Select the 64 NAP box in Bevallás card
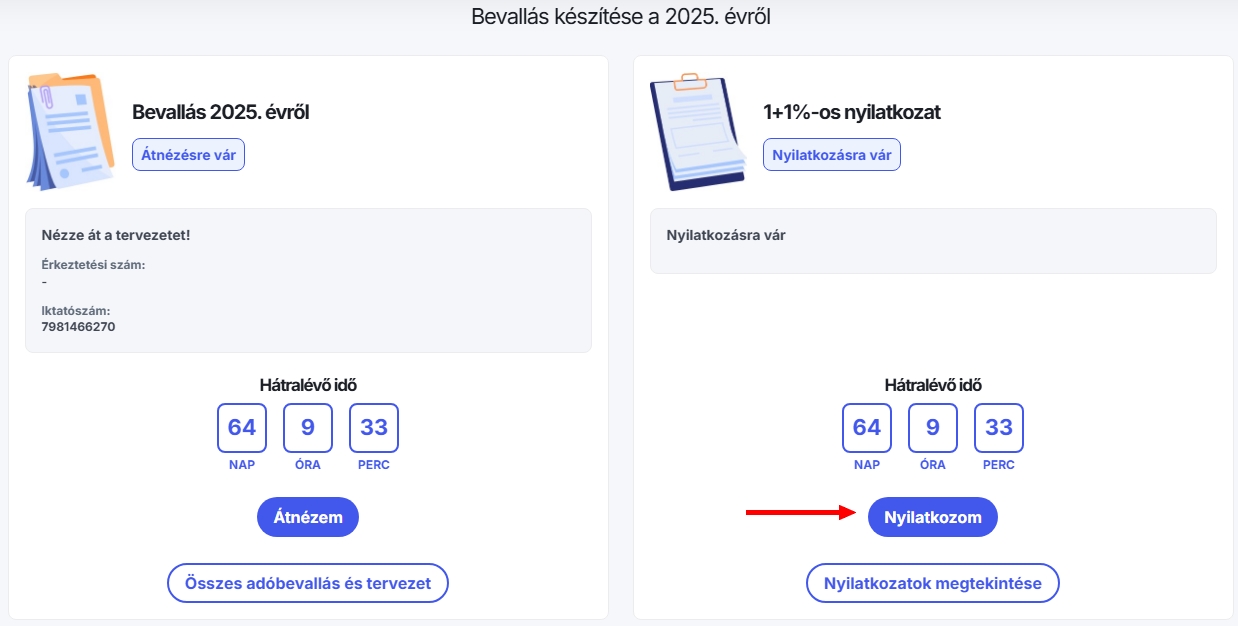 click(x=242, y=428)
